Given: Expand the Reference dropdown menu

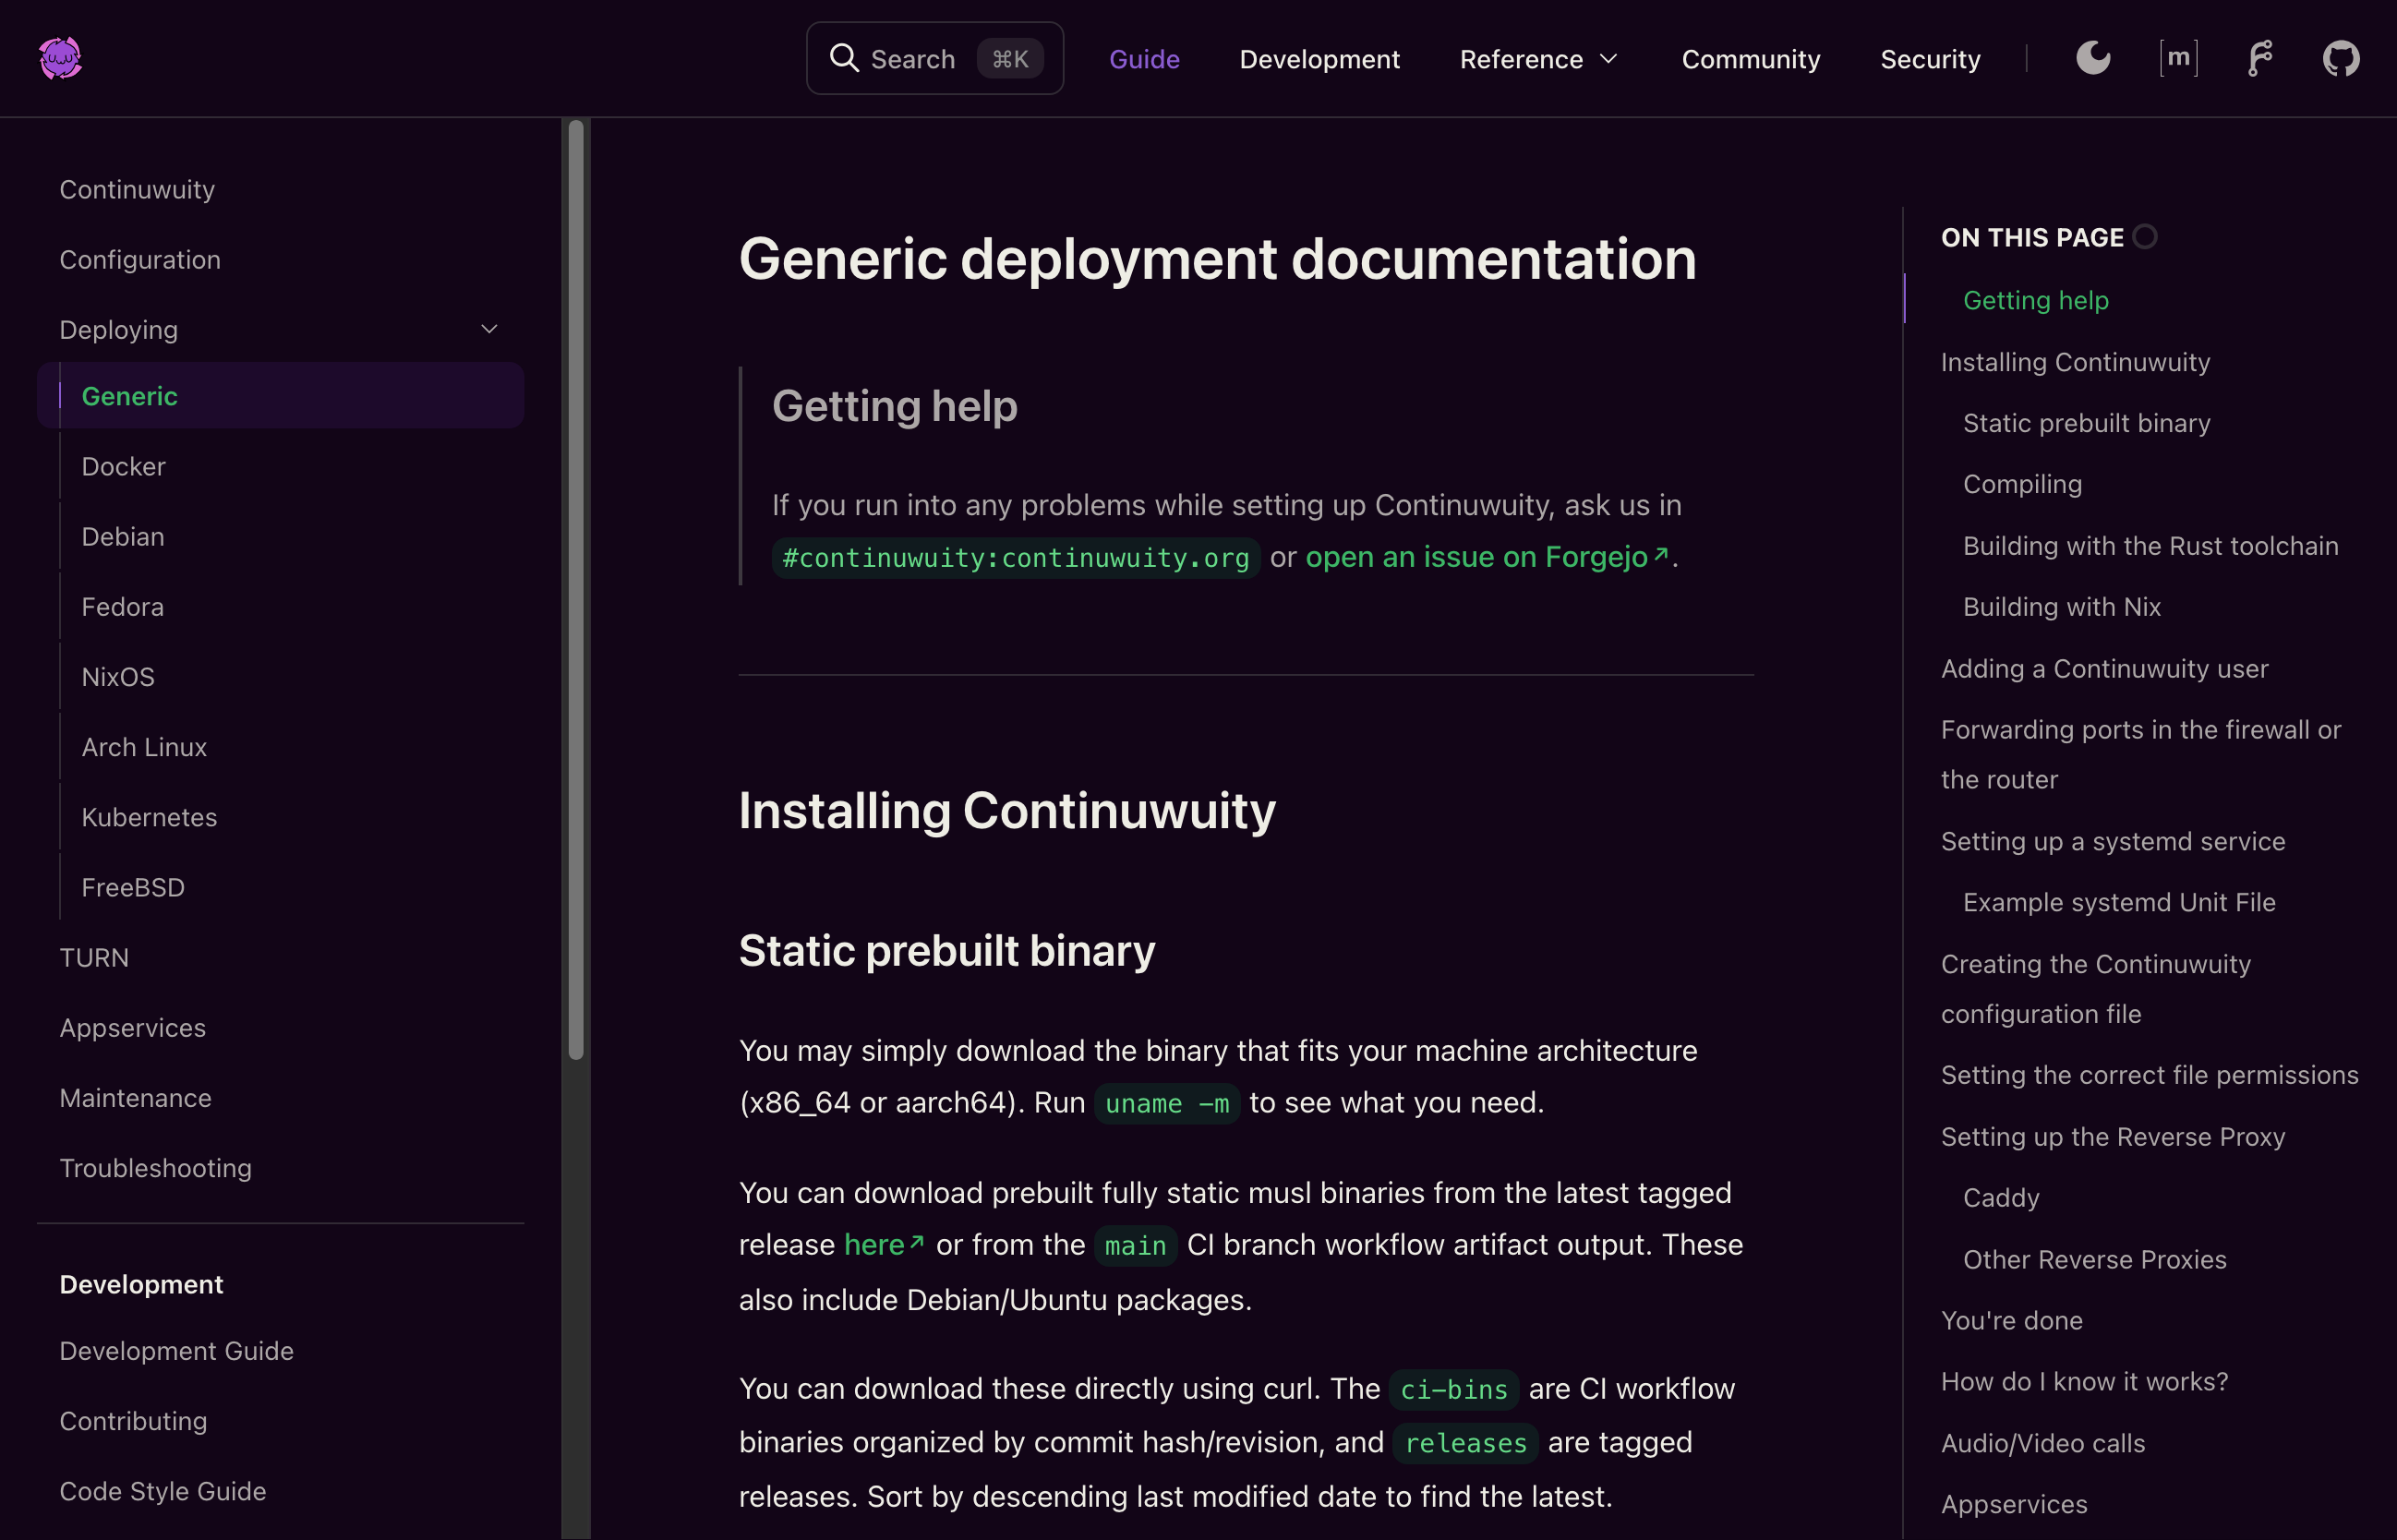Looking at the screenshot, I should click(x=1538, y=59).
